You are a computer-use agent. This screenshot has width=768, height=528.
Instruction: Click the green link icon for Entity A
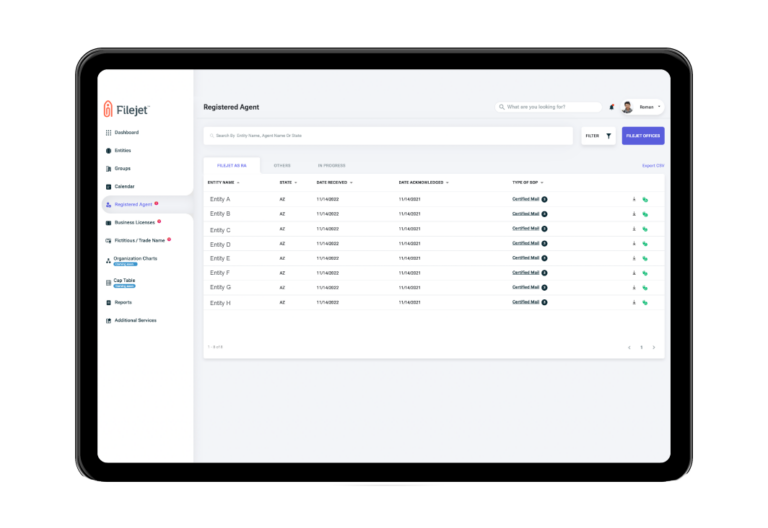click(645, 199)
